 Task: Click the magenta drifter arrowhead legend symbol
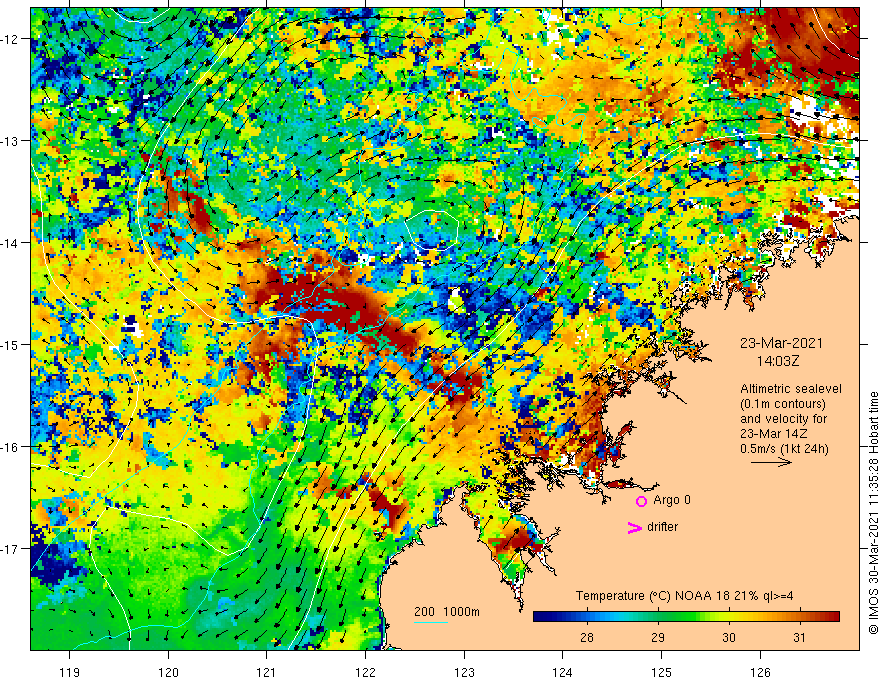(x=635, y=527)
